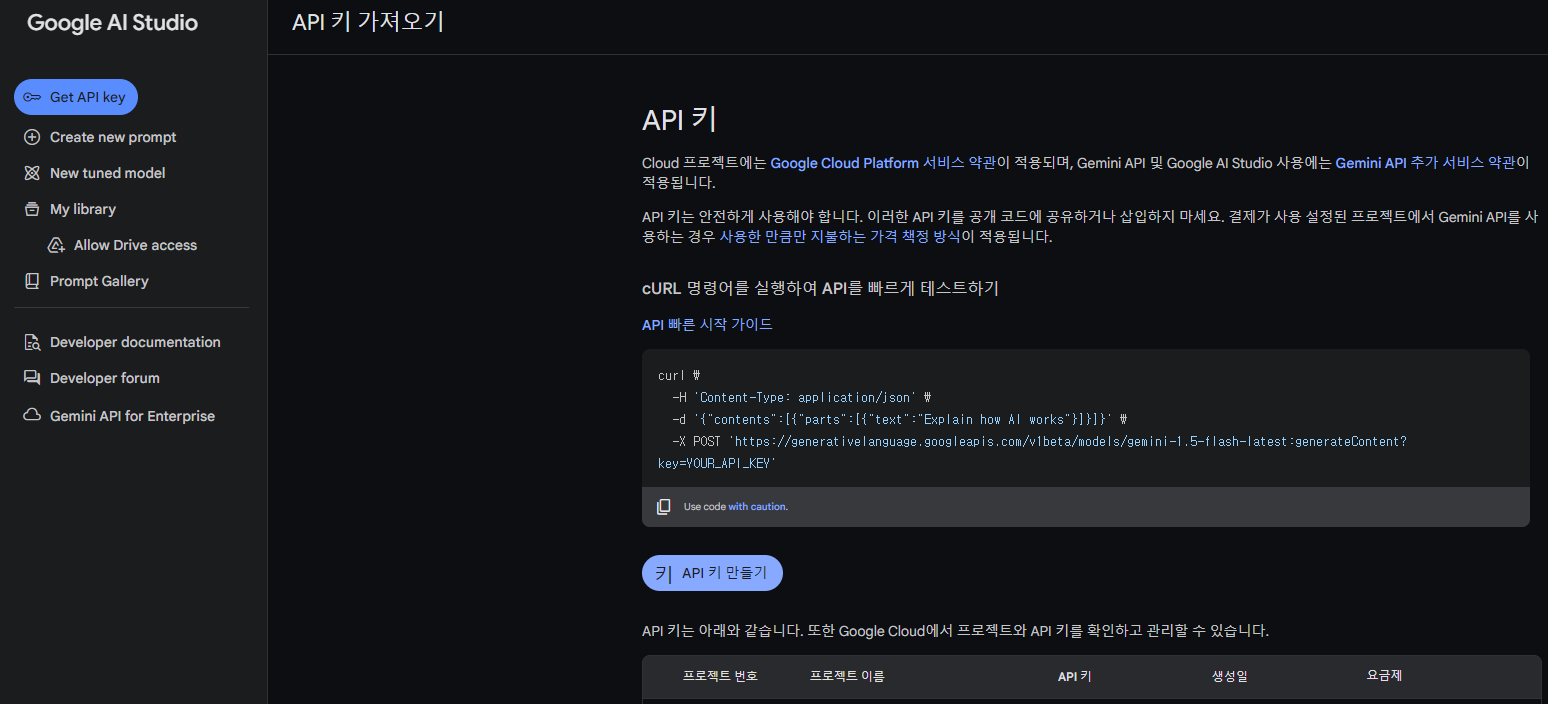Click the plus circle icon for Create new prompt

pos(32,137)
